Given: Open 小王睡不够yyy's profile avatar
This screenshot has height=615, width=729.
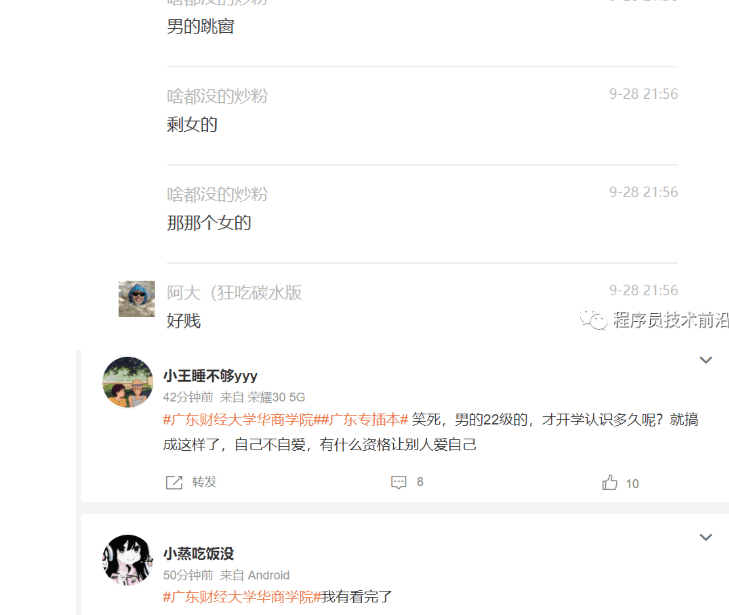Looking at the screenshot, I should (x=127, y=382).
